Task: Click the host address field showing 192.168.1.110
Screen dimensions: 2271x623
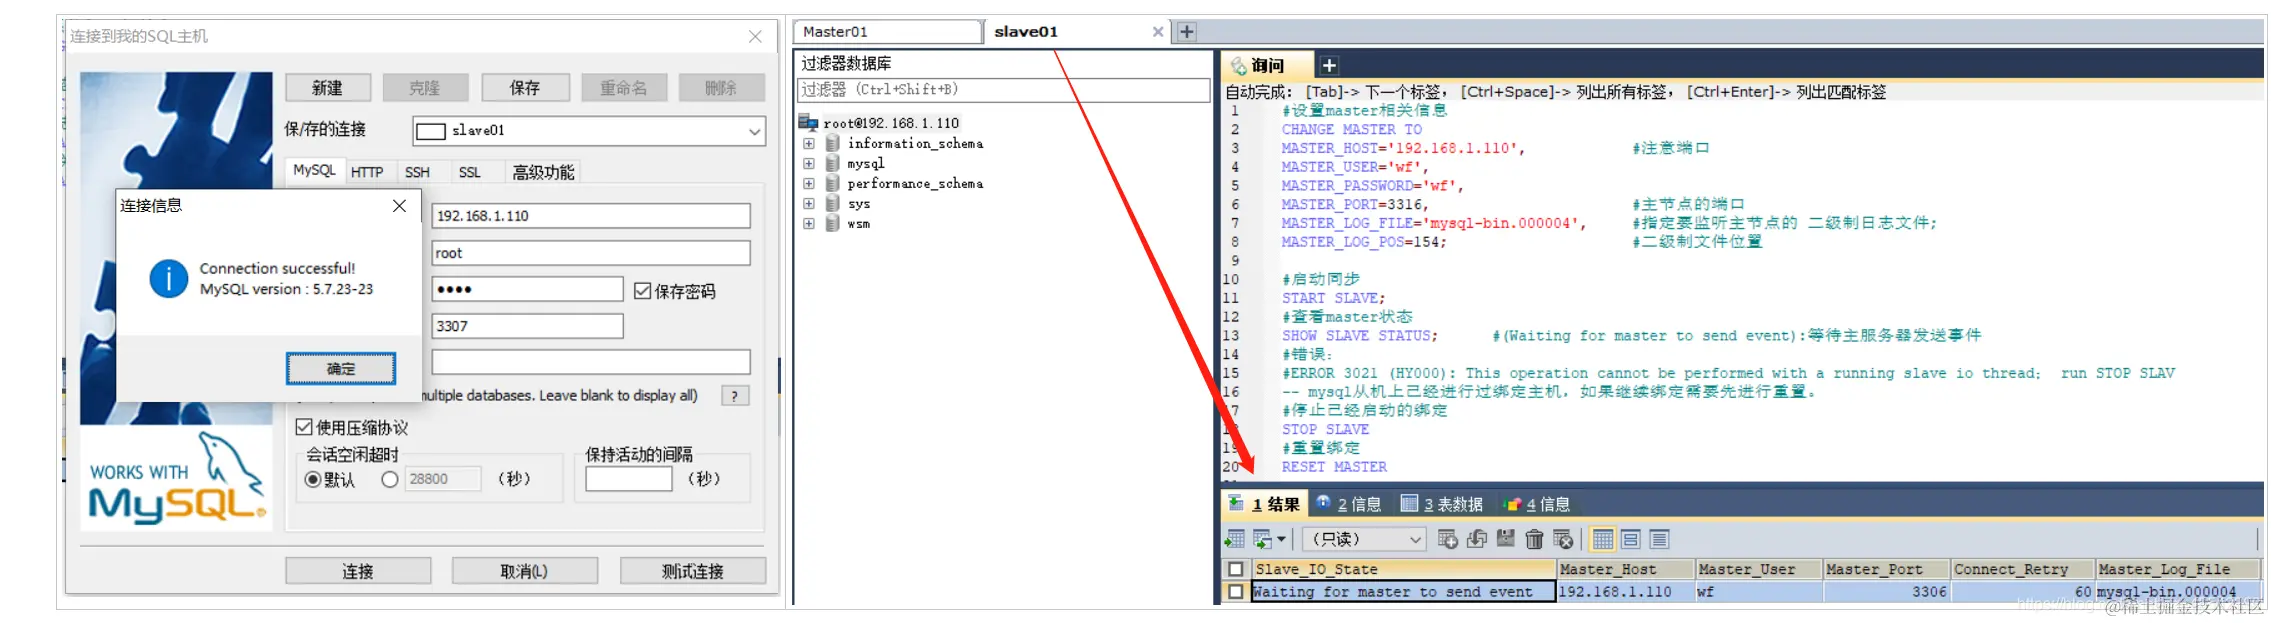Action: click(x=591, y=216)
